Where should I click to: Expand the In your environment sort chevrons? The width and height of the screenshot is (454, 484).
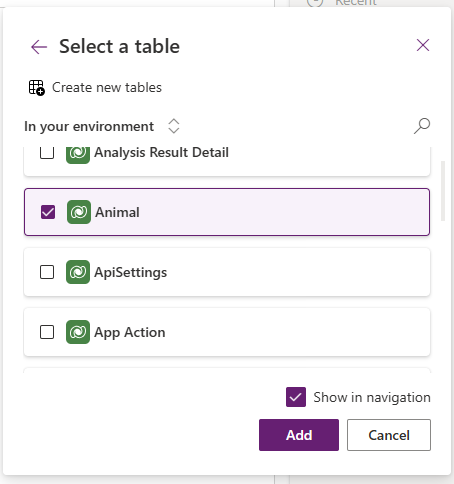click(174, 126)
